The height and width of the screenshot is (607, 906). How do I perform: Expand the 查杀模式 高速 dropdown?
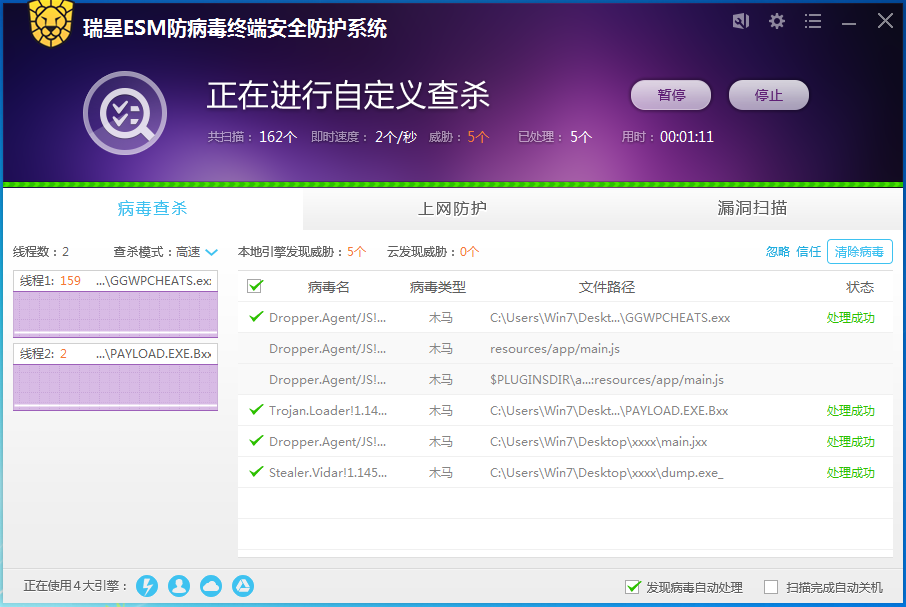(211, 252)
